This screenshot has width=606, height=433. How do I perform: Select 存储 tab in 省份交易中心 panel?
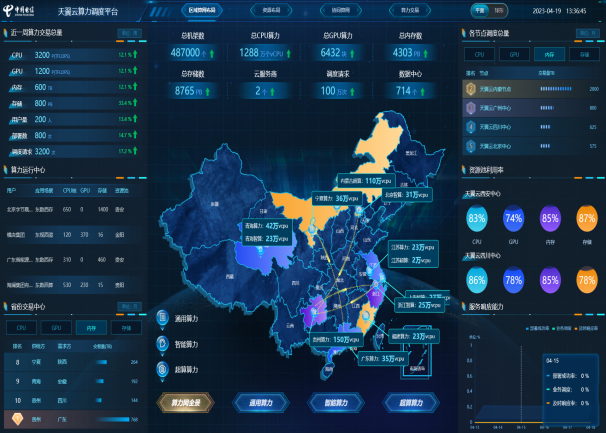(126, 328)
